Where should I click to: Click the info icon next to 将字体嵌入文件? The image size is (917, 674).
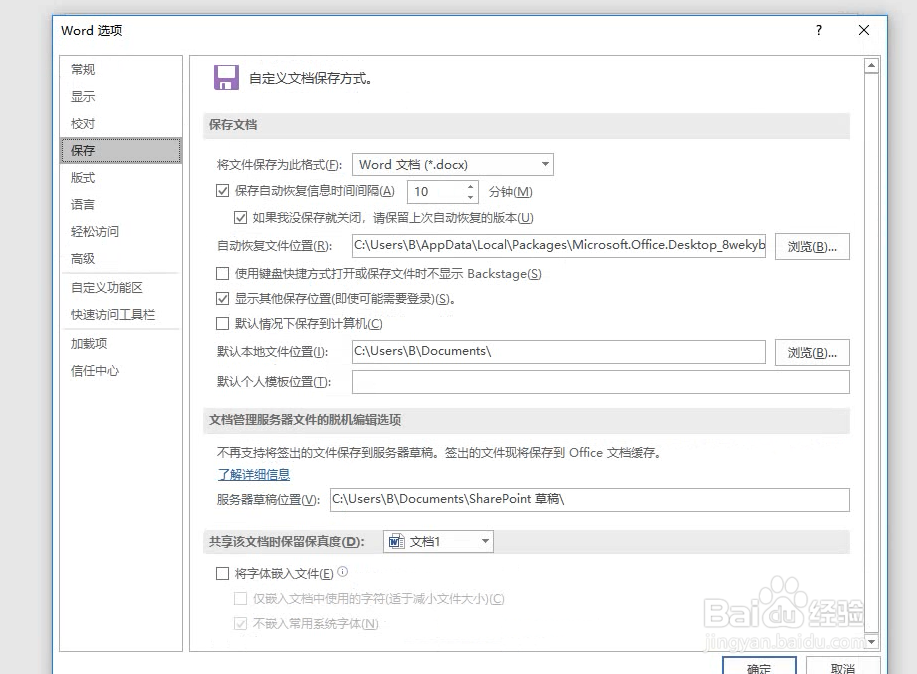[343, 572]
